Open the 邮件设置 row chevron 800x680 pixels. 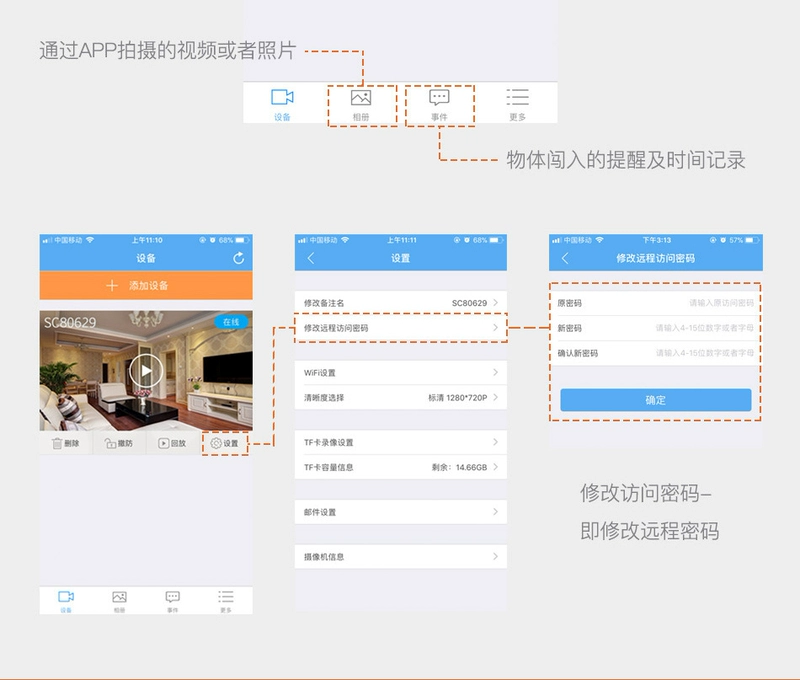pyautogui.click(x=495, y=512)
